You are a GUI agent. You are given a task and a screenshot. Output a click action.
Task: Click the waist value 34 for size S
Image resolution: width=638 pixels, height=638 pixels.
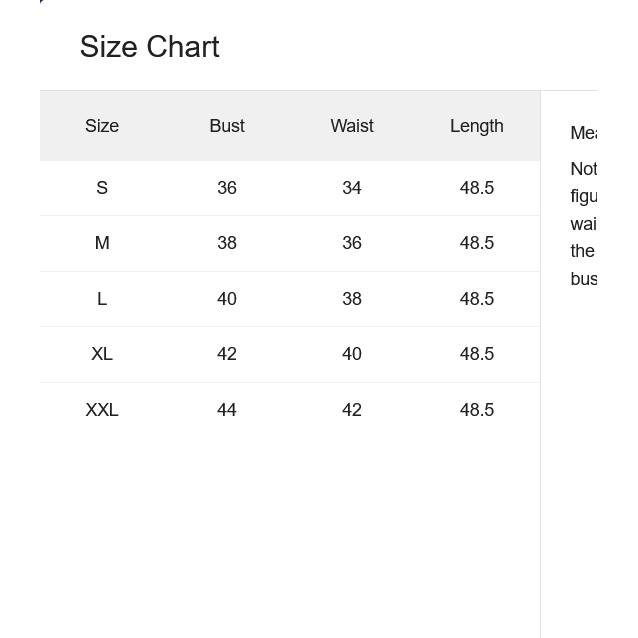click(x=352, y=188)
